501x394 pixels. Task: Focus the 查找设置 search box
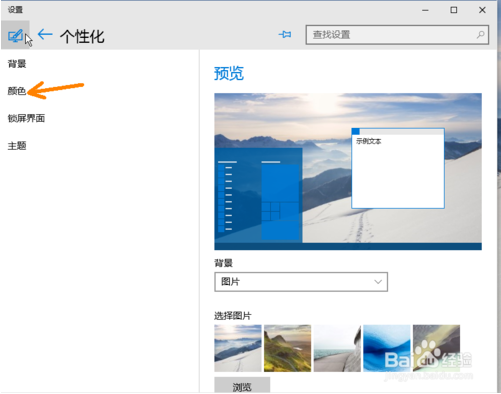click(397, 35)
